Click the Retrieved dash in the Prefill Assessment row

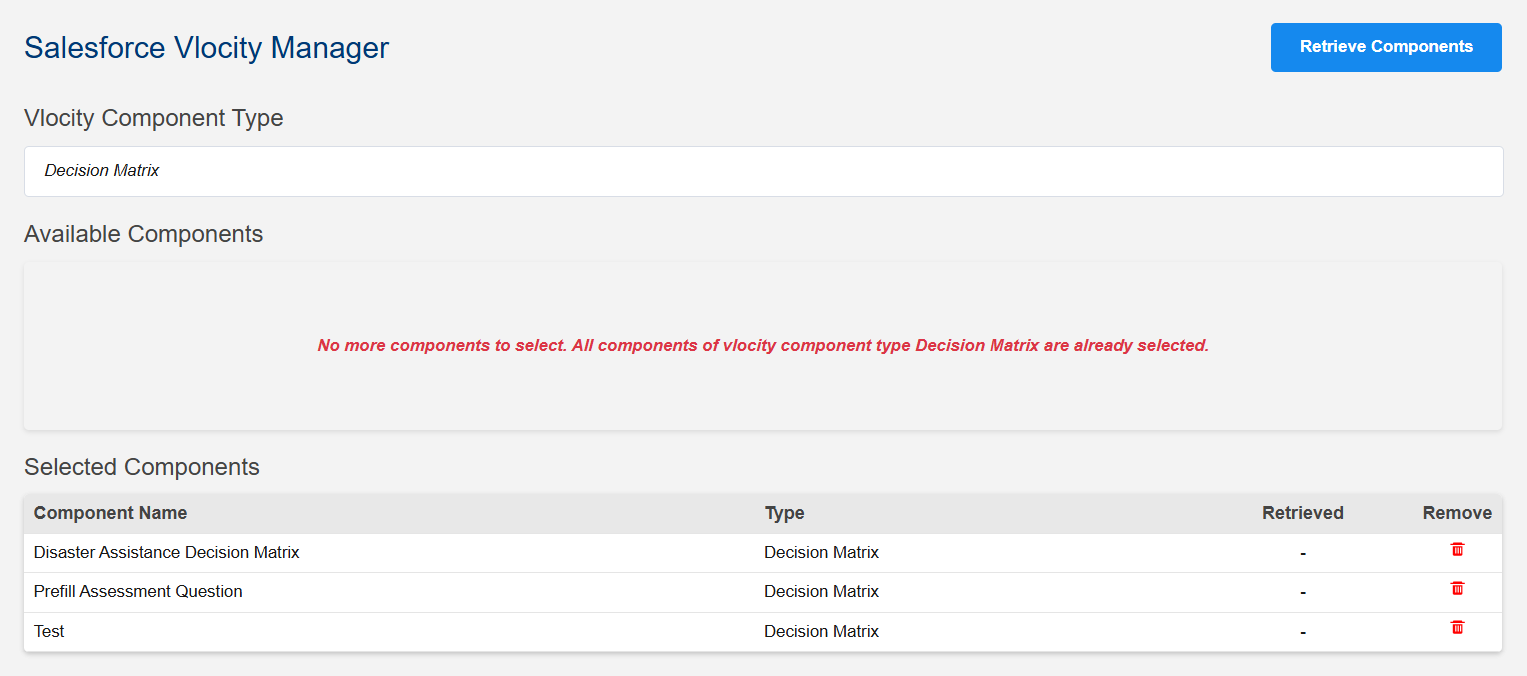pos(1303,592)
